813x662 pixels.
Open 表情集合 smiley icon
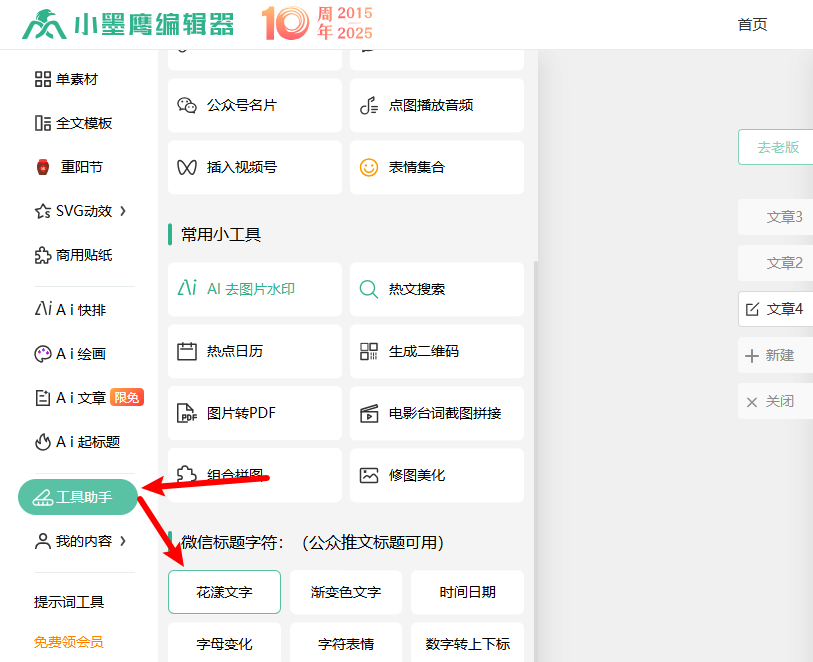click(x=369, y=167)
